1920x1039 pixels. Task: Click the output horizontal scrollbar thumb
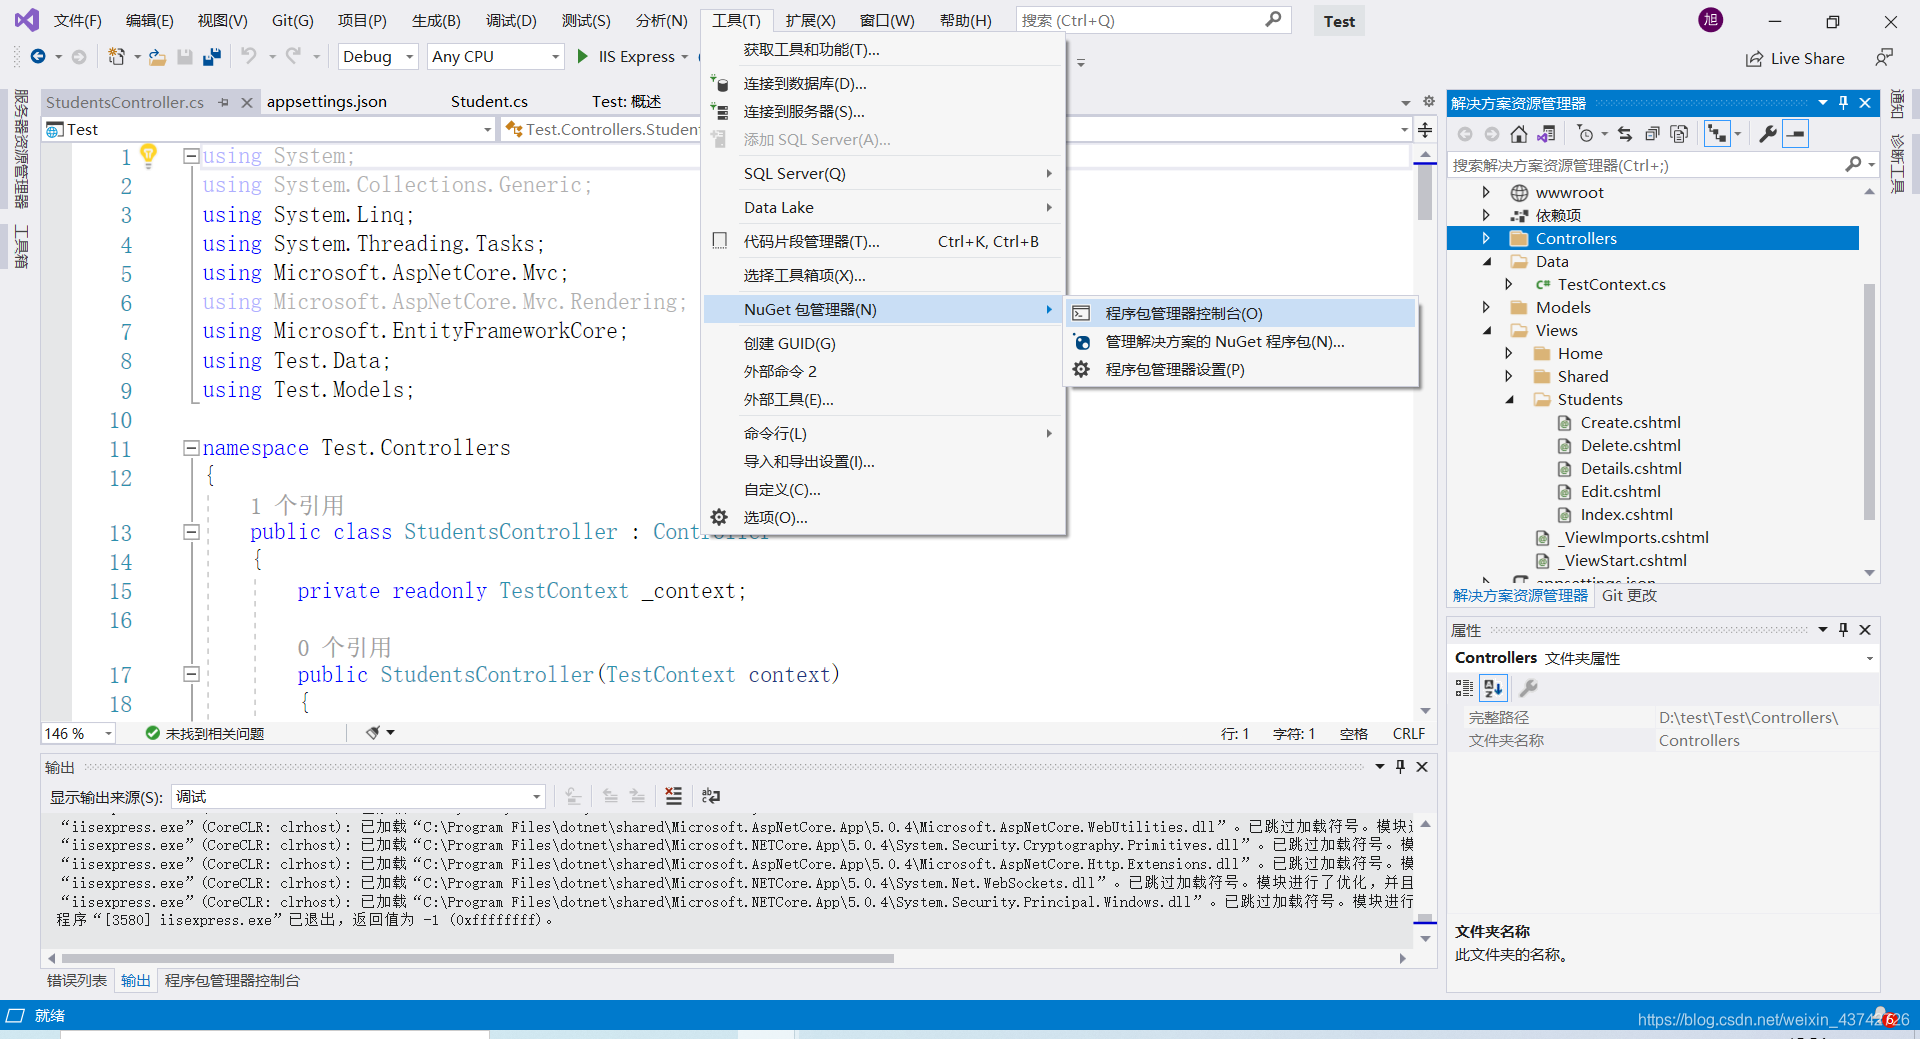pyautogui.click(x=478, y=958)
